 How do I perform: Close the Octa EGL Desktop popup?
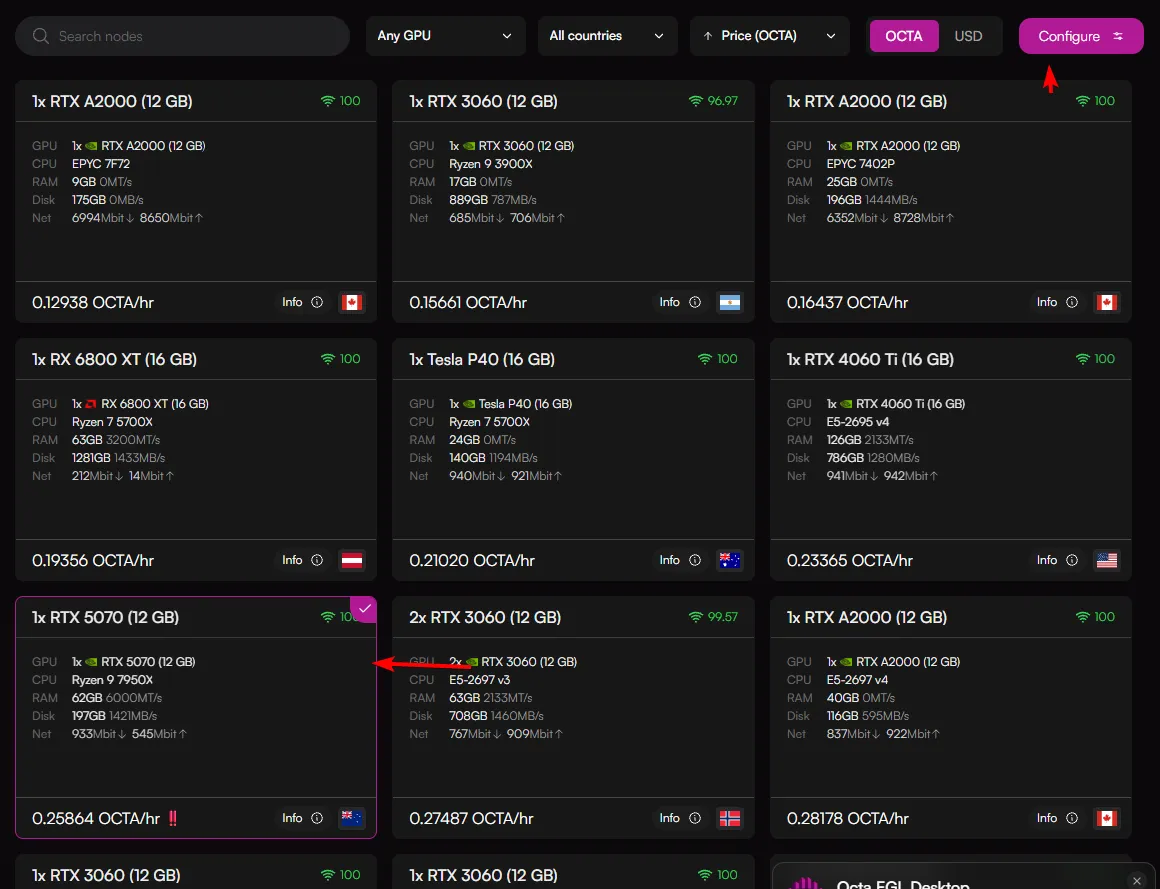coord(1136,880)
